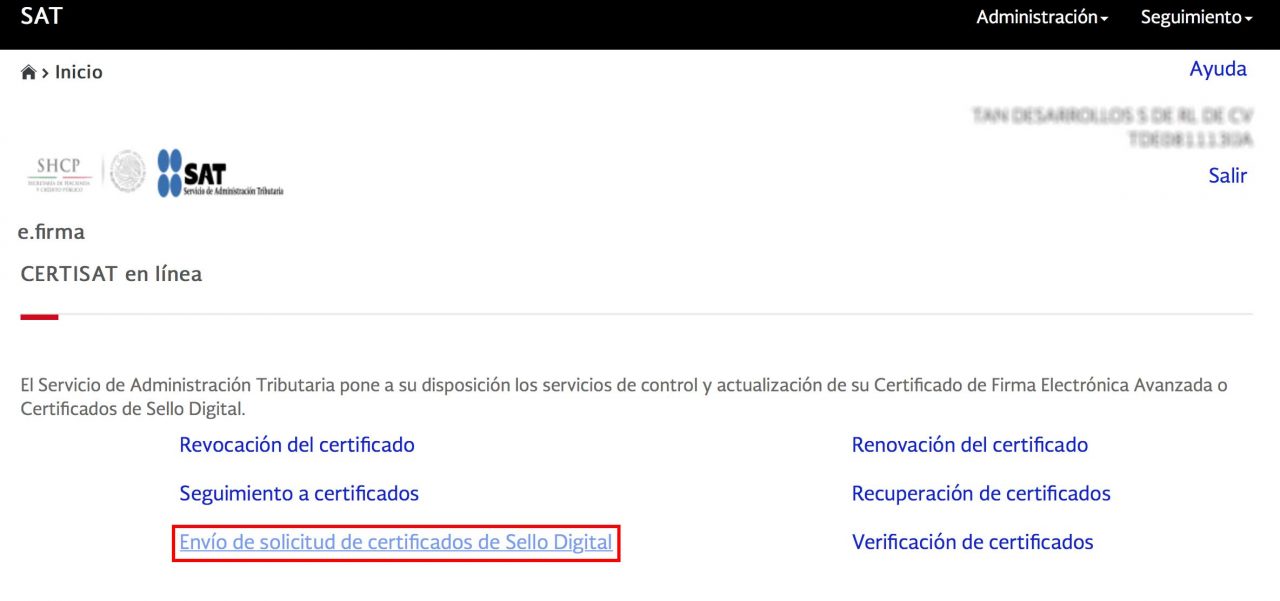The height and width of the screenshot is (601, 1280).
Task: Click the Mexican coat of arms emblem
Action: (x=127, y=172)
